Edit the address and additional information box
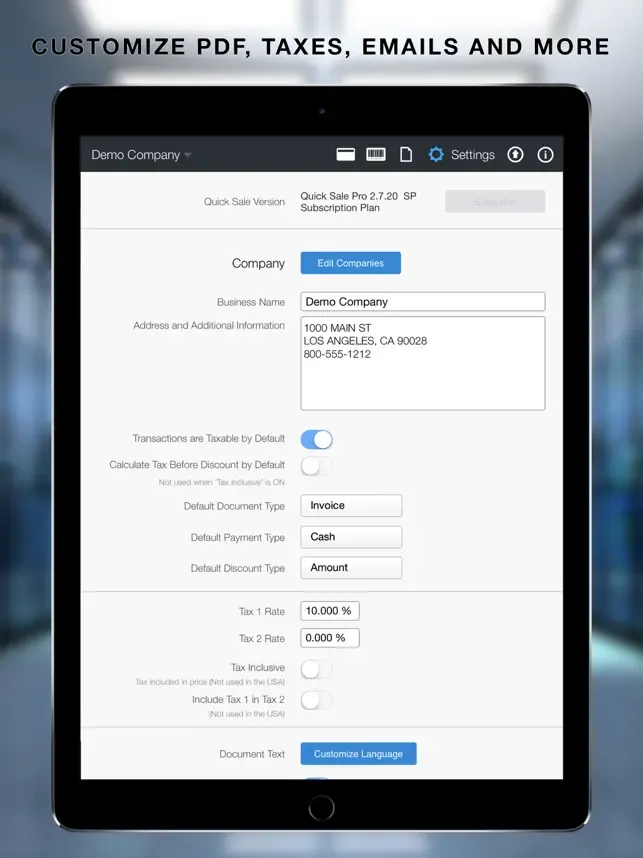 pos(422,363)
